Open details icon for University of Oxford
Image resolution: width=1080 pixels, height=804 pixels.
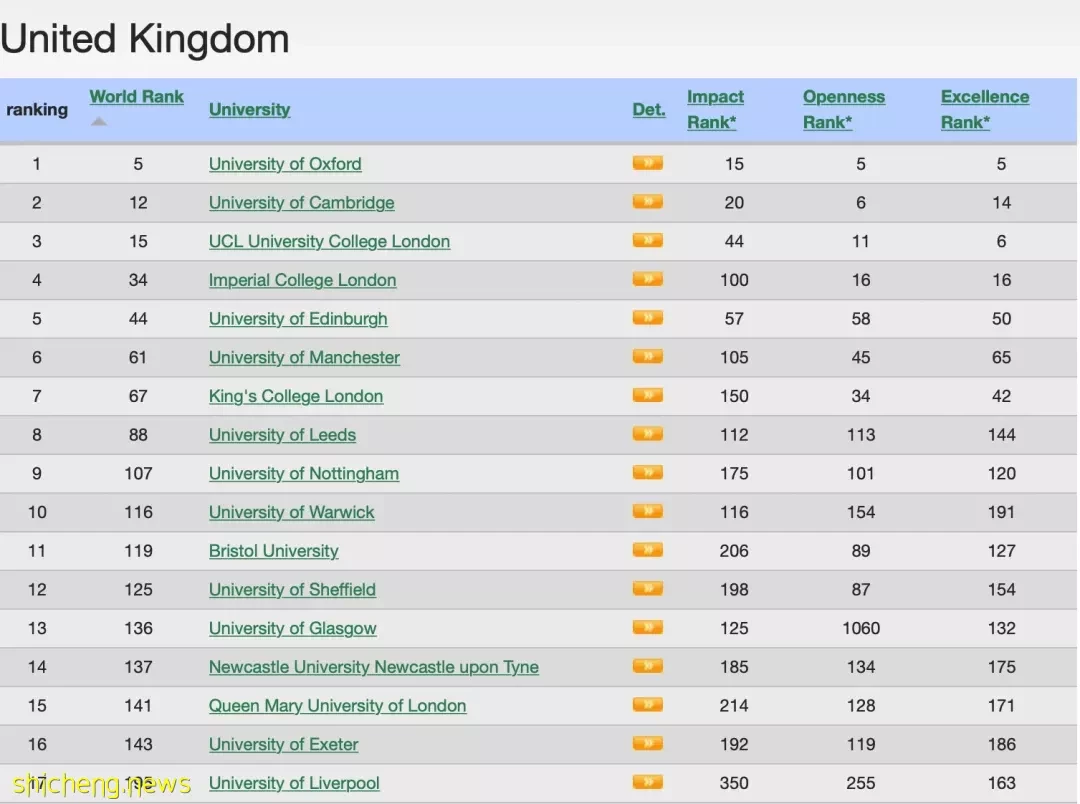[647, 163]
